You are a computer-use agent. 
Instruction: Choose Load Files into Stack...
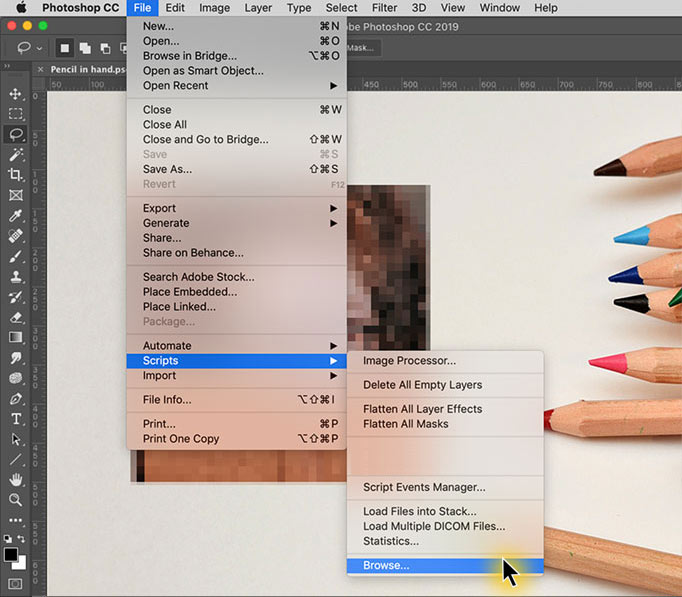[445, 511]
